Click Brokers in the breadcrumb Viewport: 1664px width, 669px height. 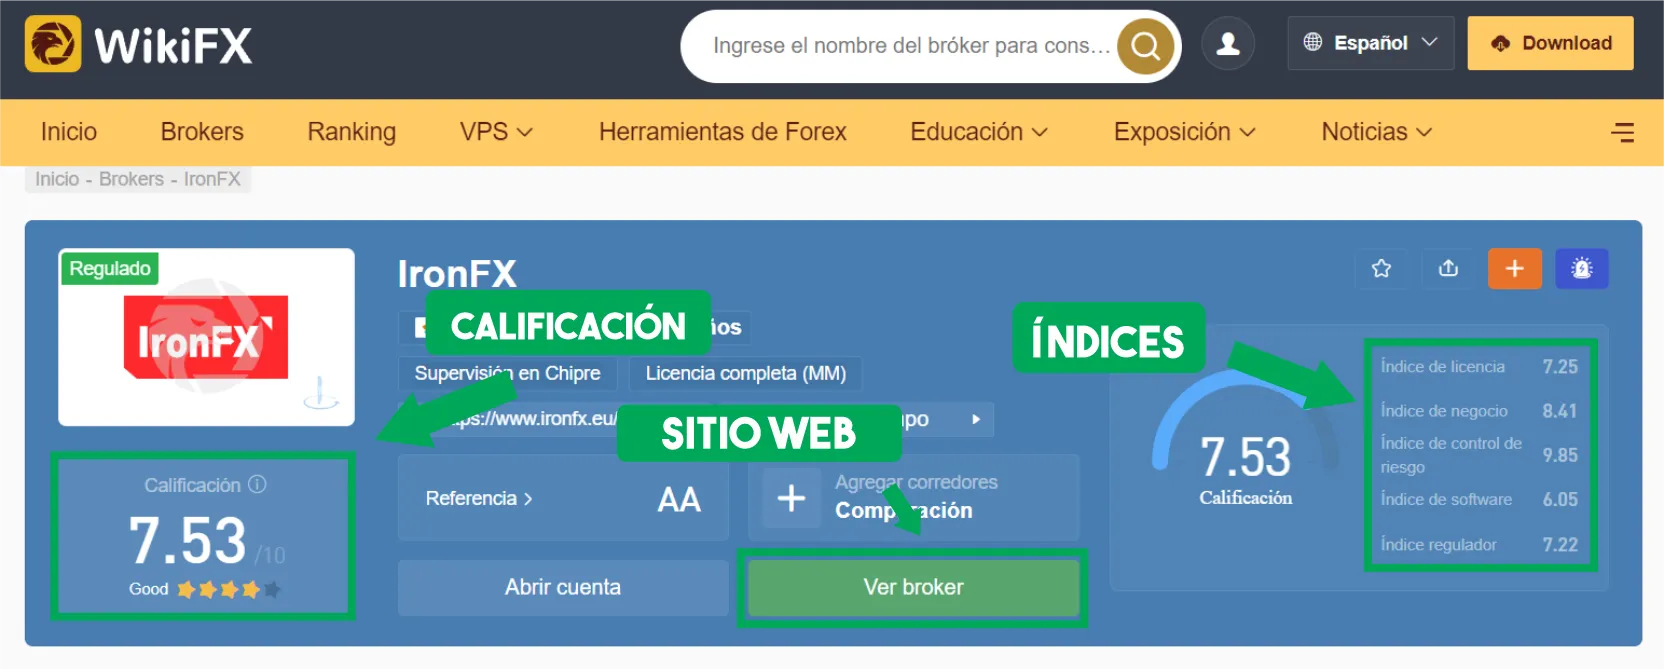tap(131, 179)
